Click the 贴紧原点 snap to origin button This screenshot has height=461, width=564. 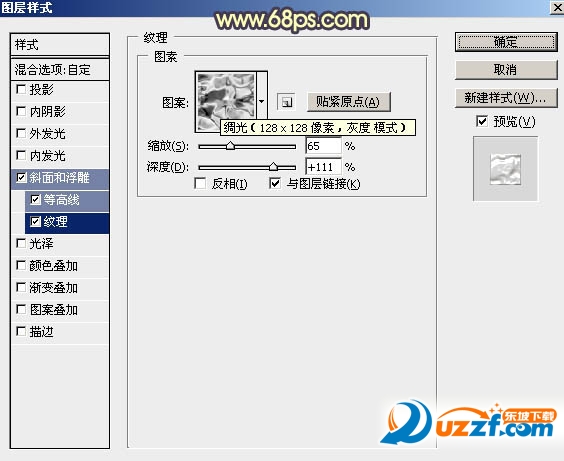point(348,102)
